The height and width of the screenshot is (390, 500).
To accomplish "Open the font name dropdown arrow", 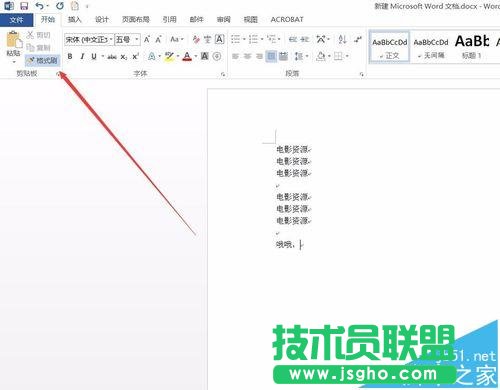I will [x=111, y=40].
